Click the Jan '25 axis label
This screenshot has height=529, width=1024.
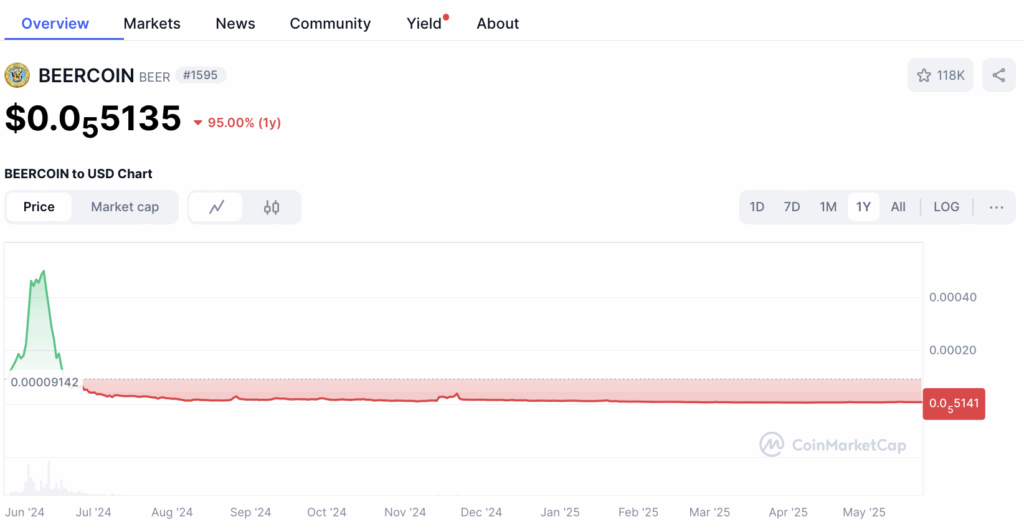(560, 513)
